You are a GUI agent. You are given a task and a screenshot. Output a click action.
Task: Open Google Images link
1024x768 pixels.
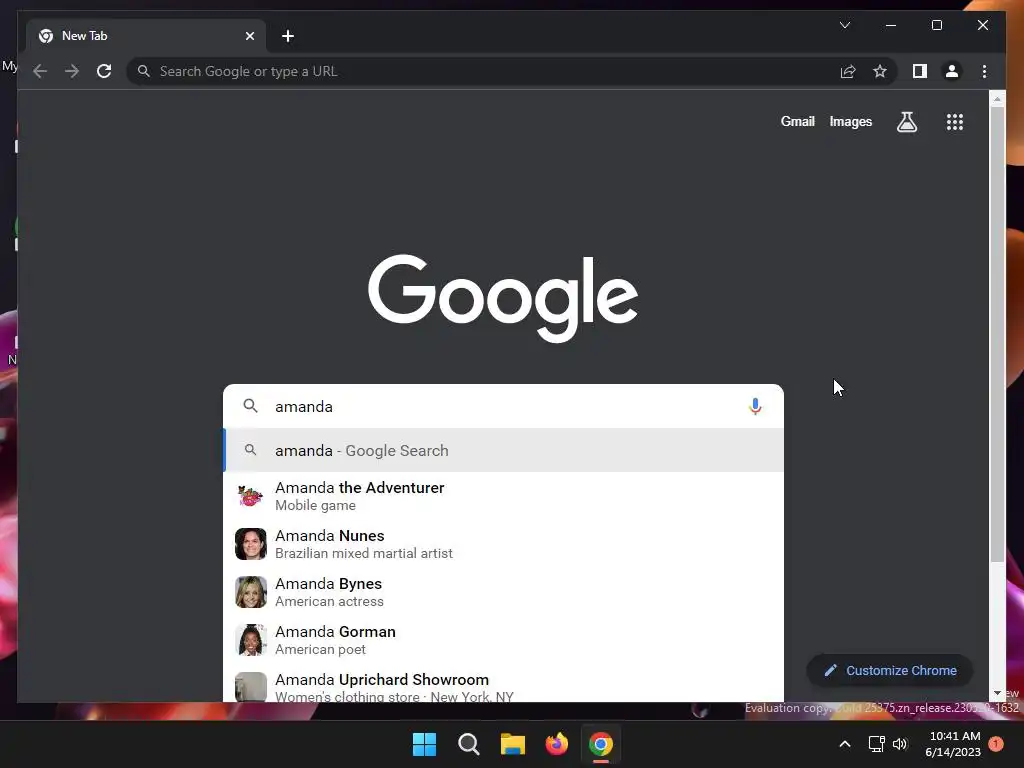pyautogui.click(x=850, y=121)
